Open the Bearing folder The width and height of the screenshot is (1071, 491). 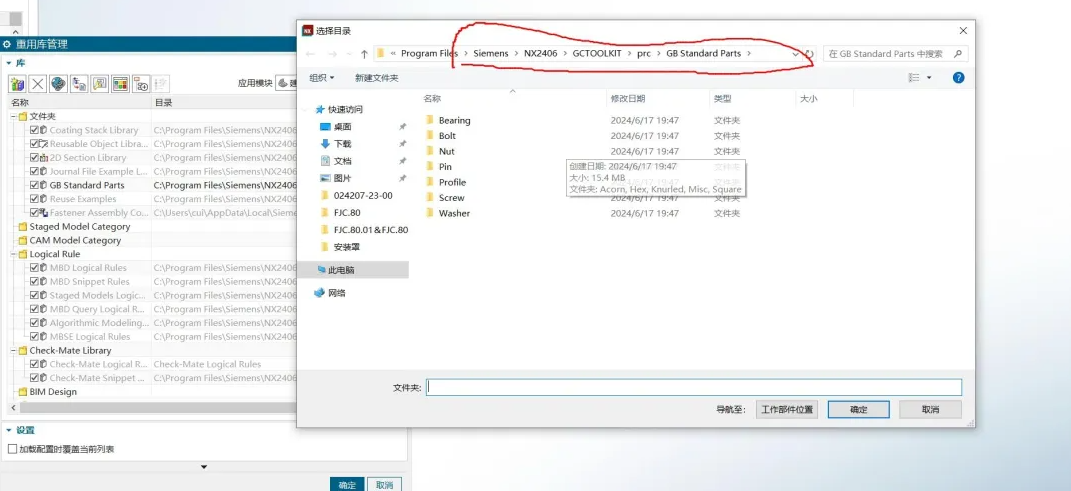[x=454, y=120]
